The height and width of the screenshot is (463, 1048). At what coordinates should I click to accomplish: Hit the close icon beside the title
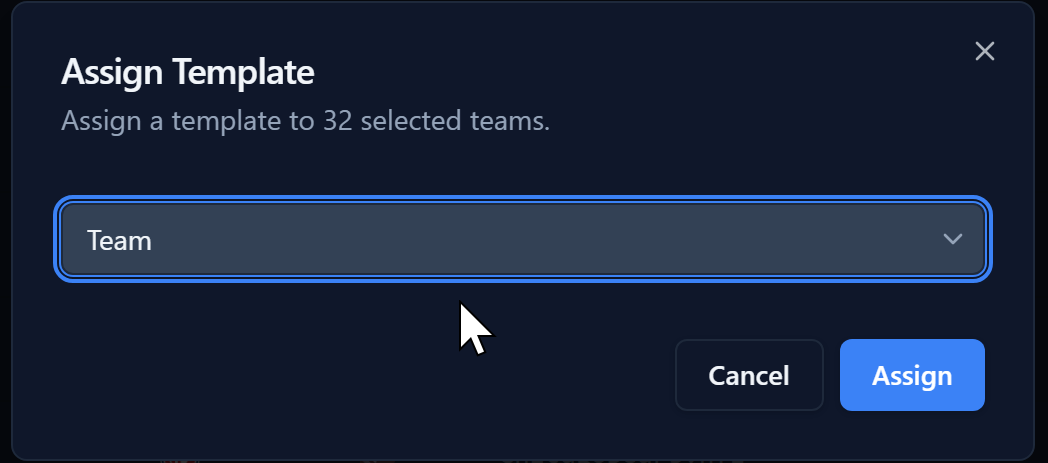coord(984,51)
